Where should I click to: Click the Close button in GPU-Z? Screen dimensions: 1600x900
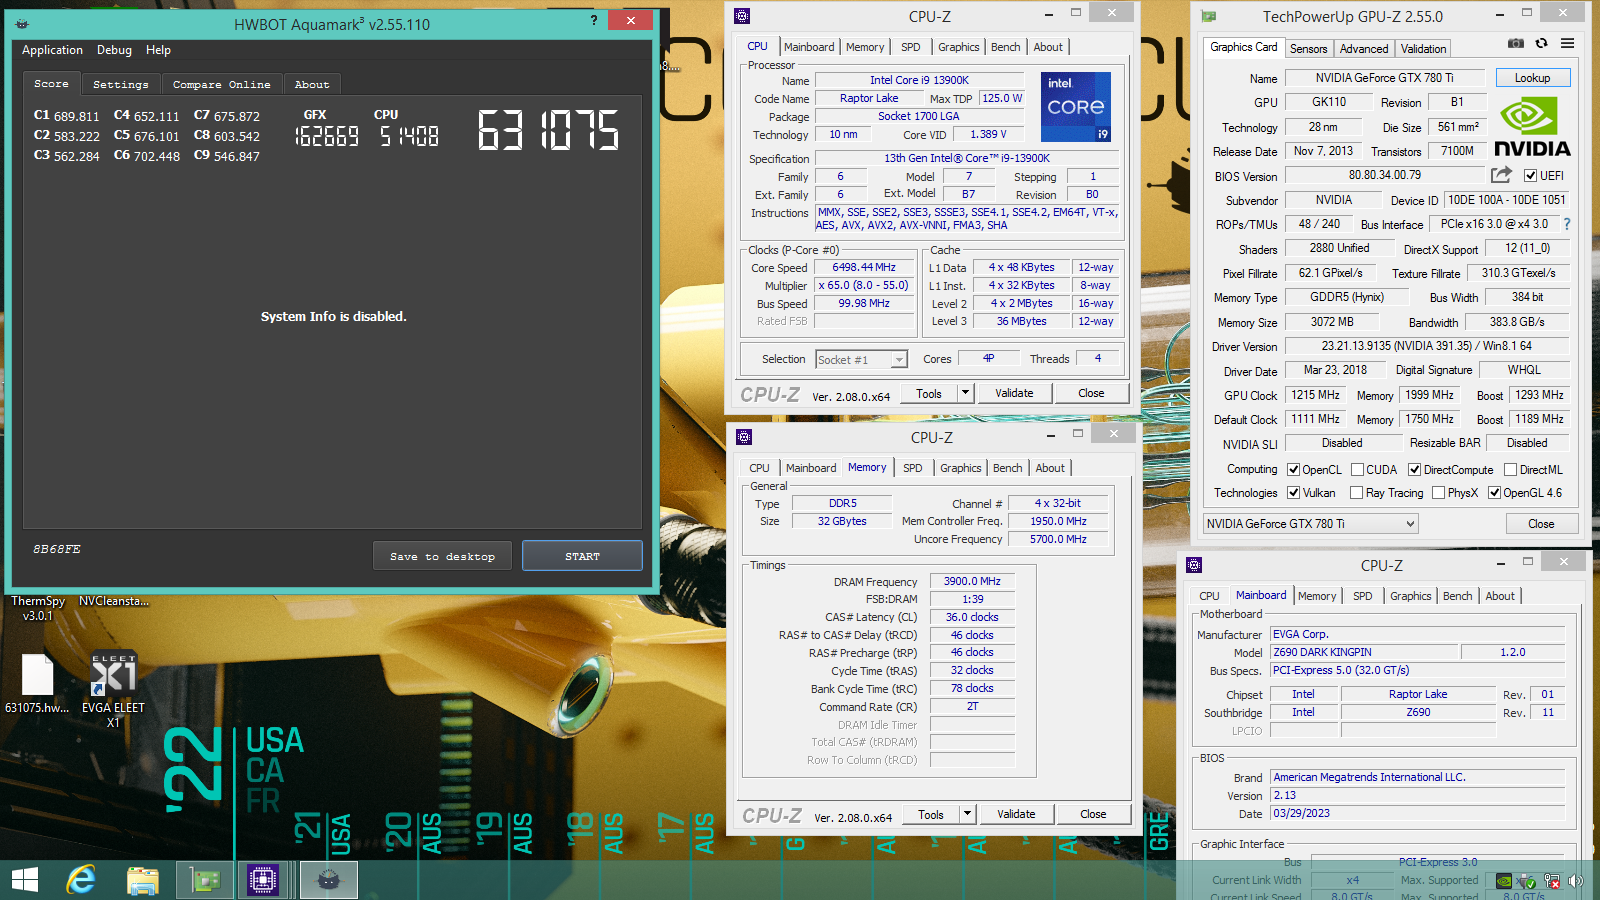coord(1541,524)
